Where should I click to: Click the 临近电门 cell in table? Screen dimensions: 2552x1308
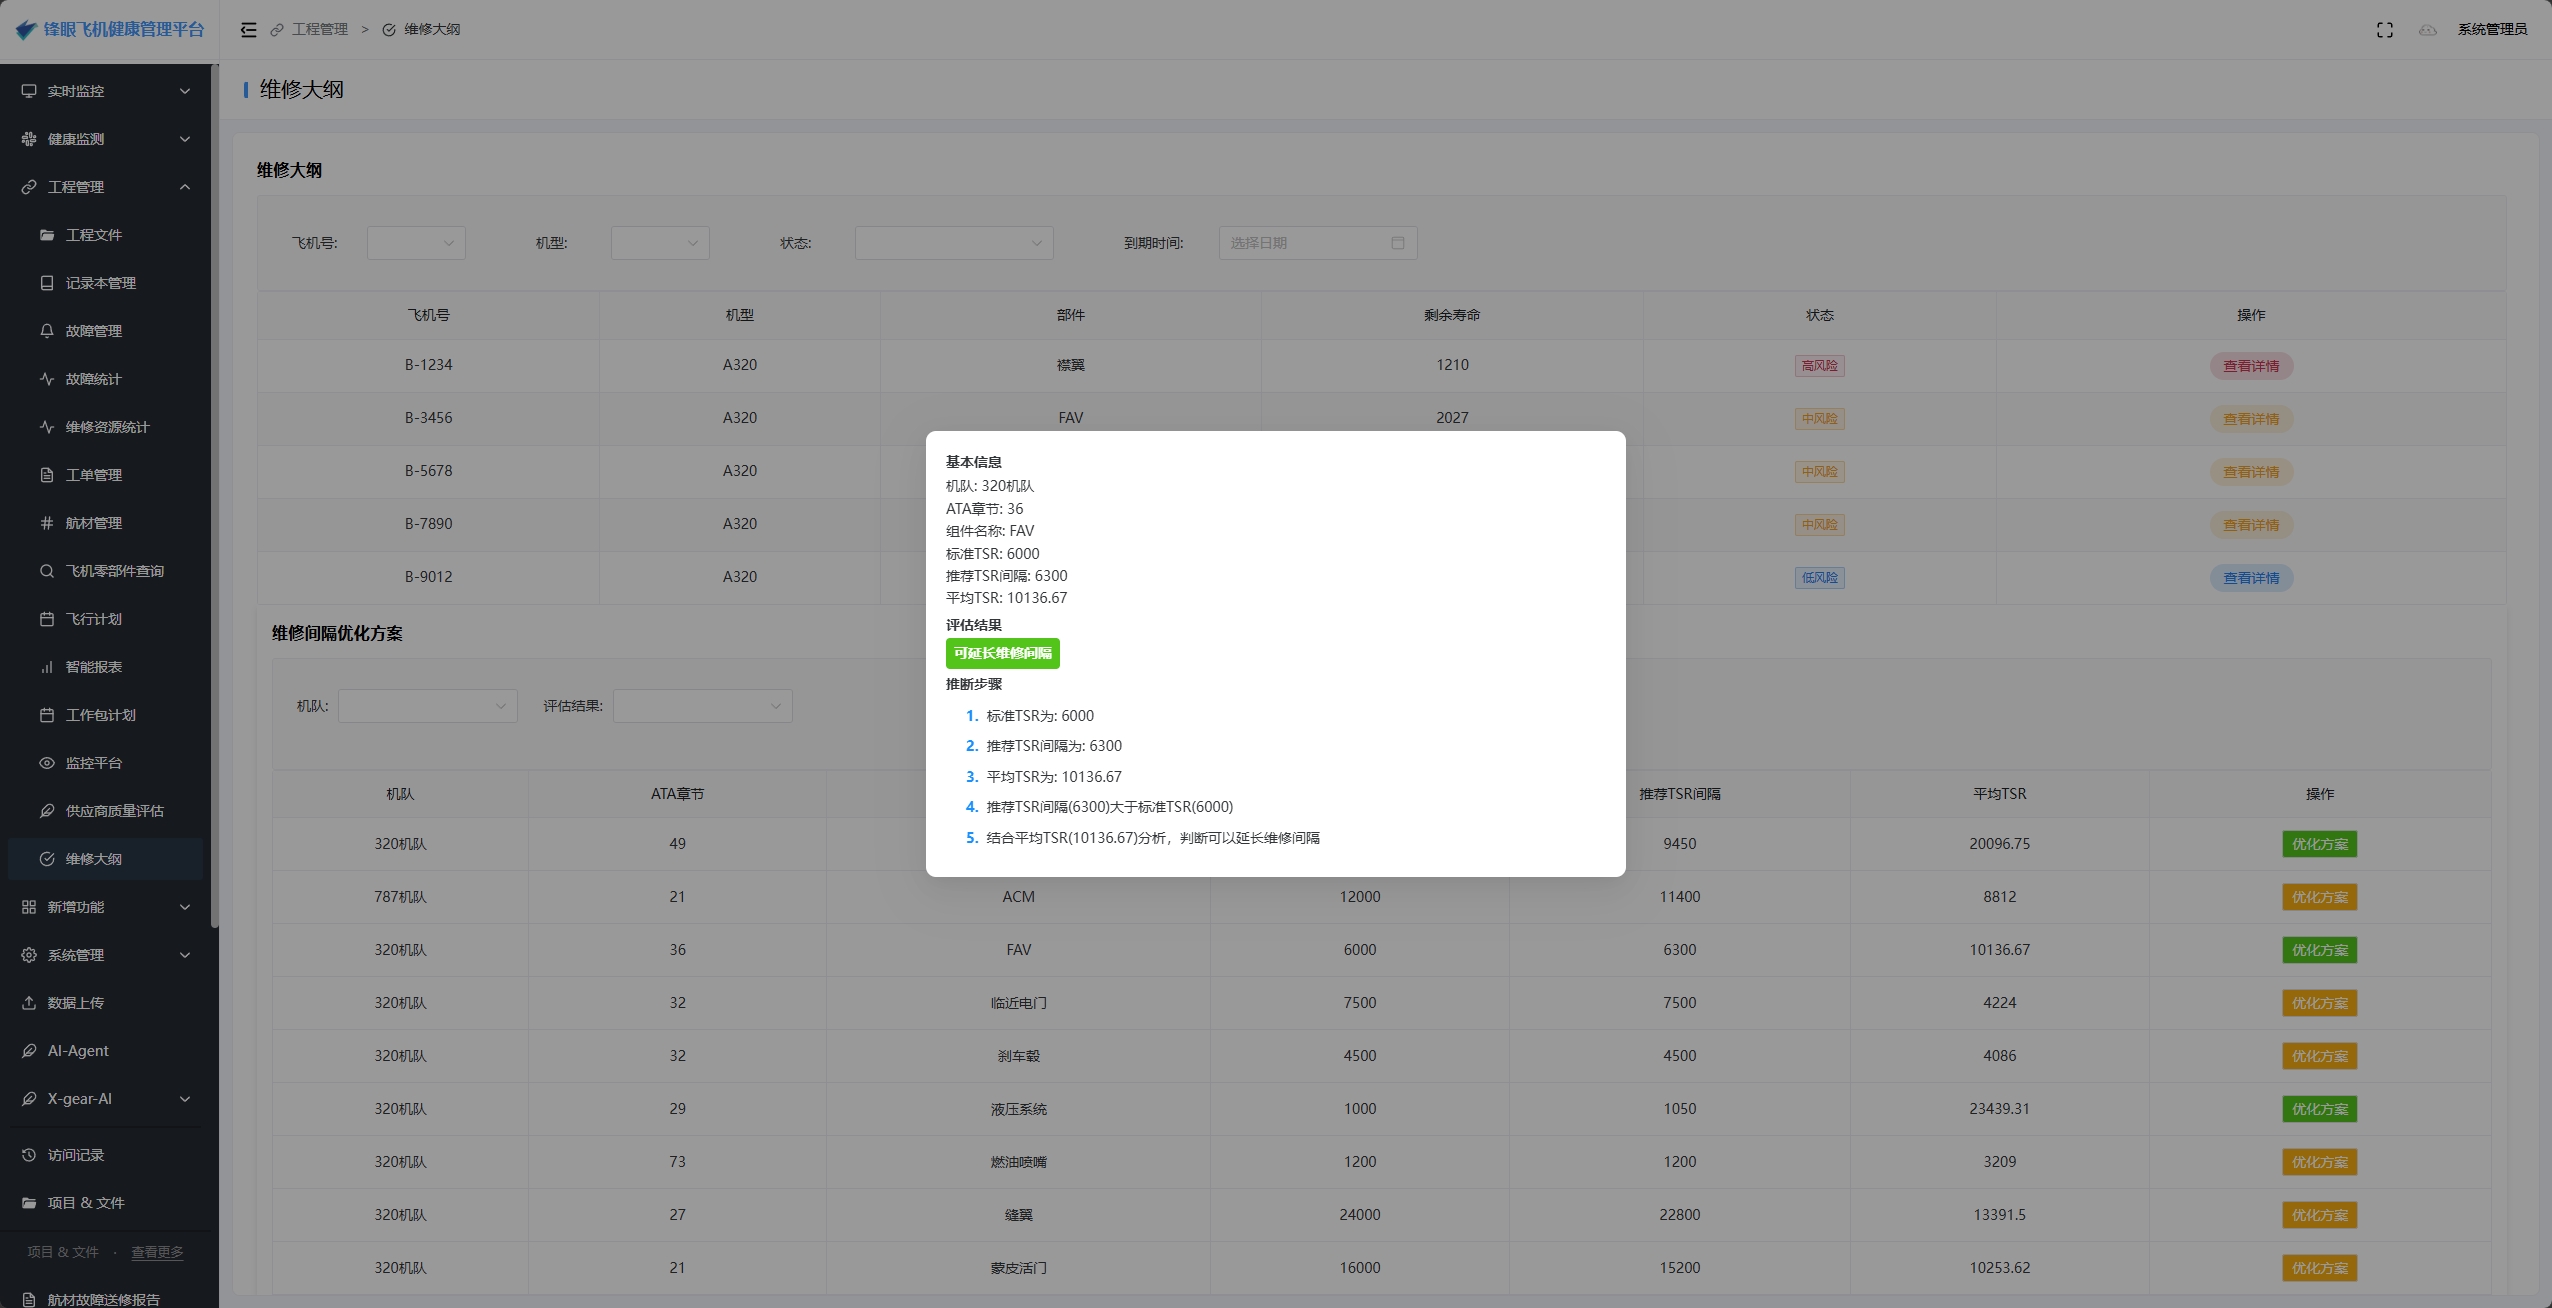(x=1018, y=1003)
